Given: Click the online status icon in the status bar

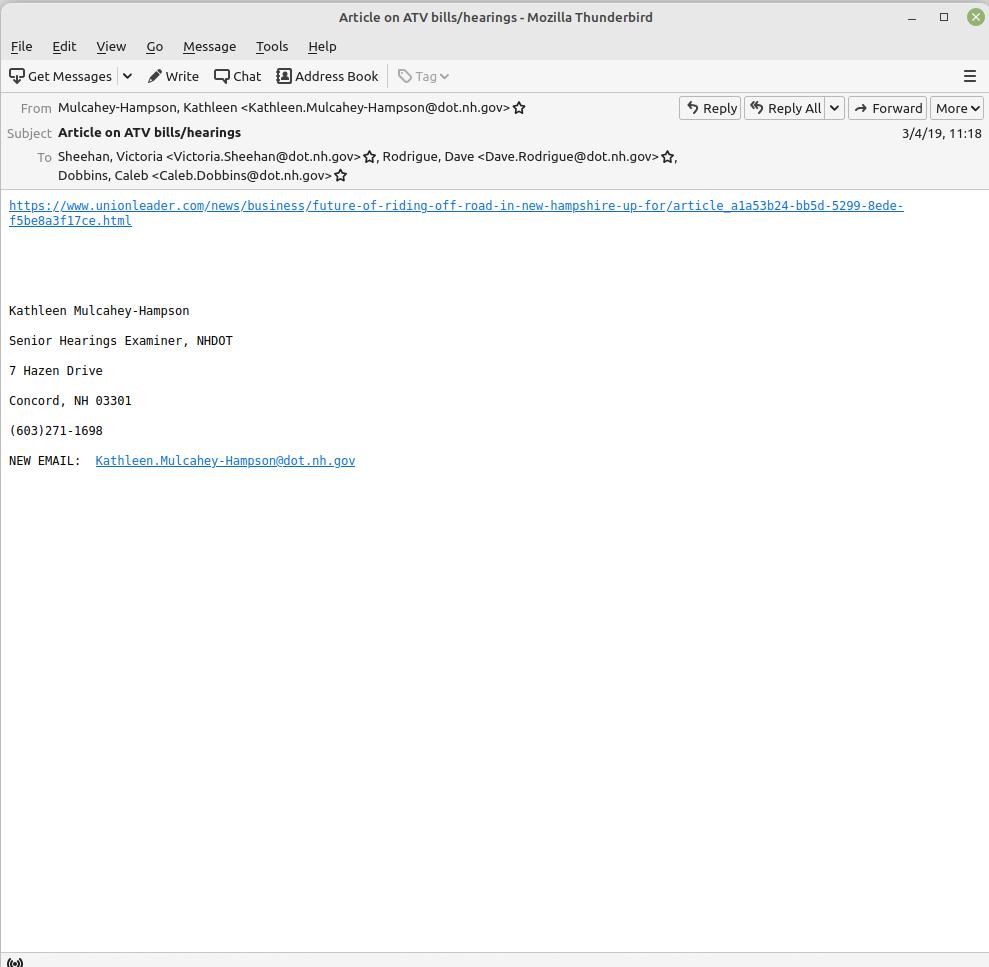Looking at the screenshot, I should pos(15,962).
